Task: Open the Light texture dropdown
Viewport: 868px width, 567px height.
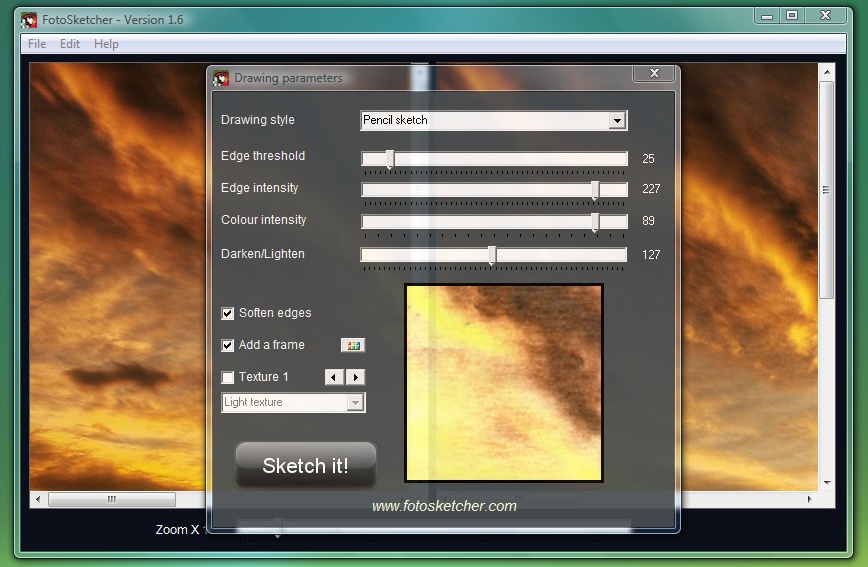Action: (355, 403)
